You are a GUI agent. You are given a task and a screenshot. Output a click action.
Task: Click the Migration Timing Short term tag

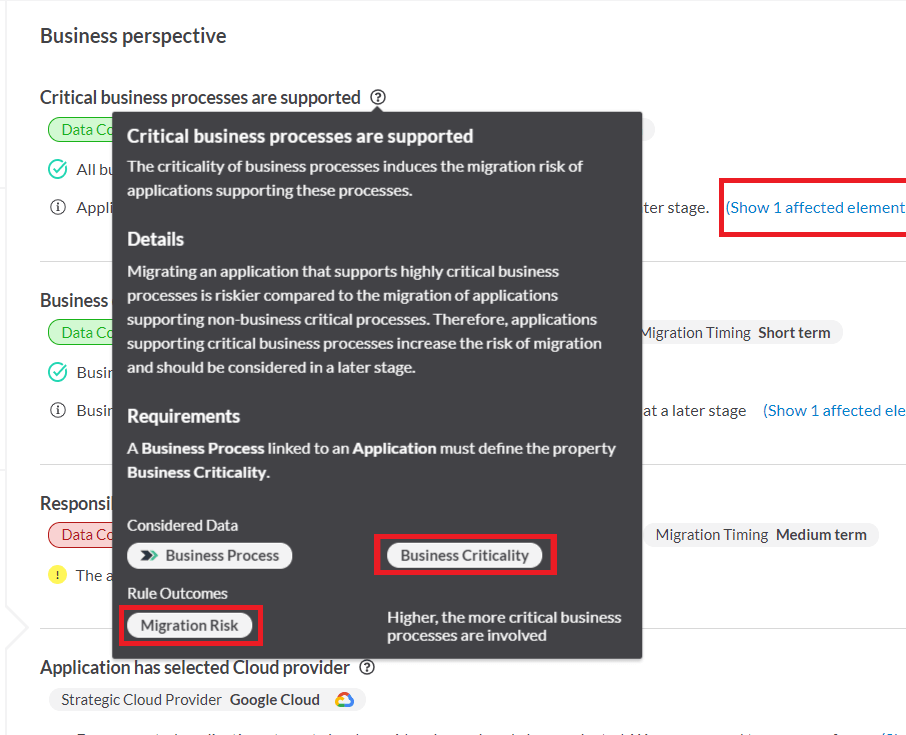coord(742,333)
